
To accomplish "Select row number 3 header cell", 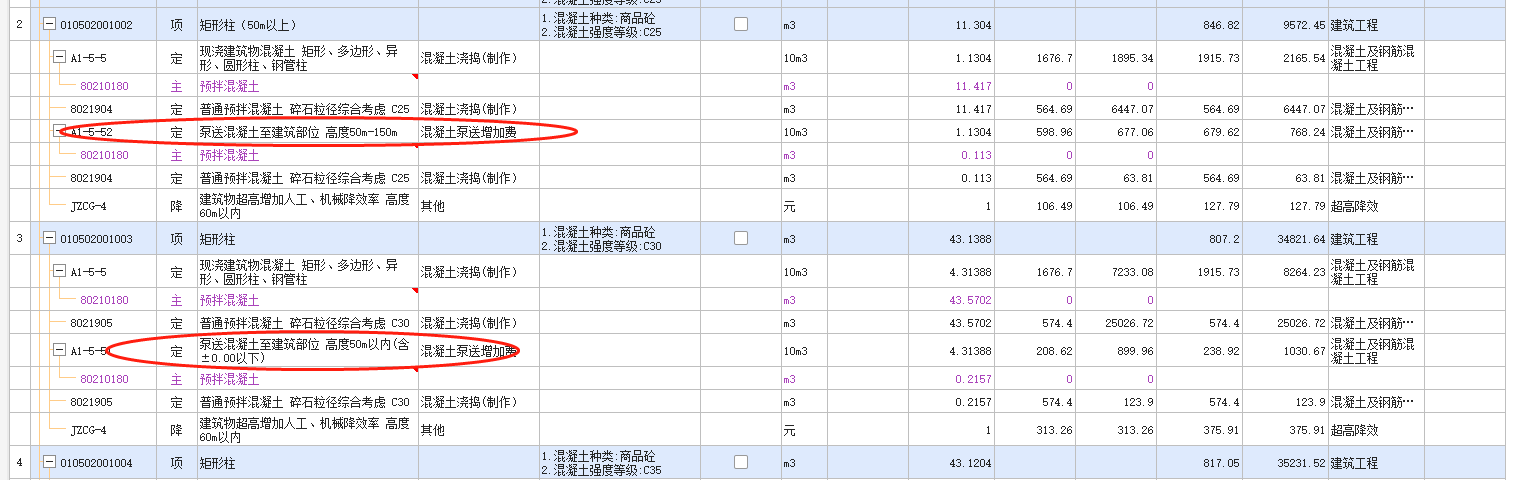I will pos(19,239).
